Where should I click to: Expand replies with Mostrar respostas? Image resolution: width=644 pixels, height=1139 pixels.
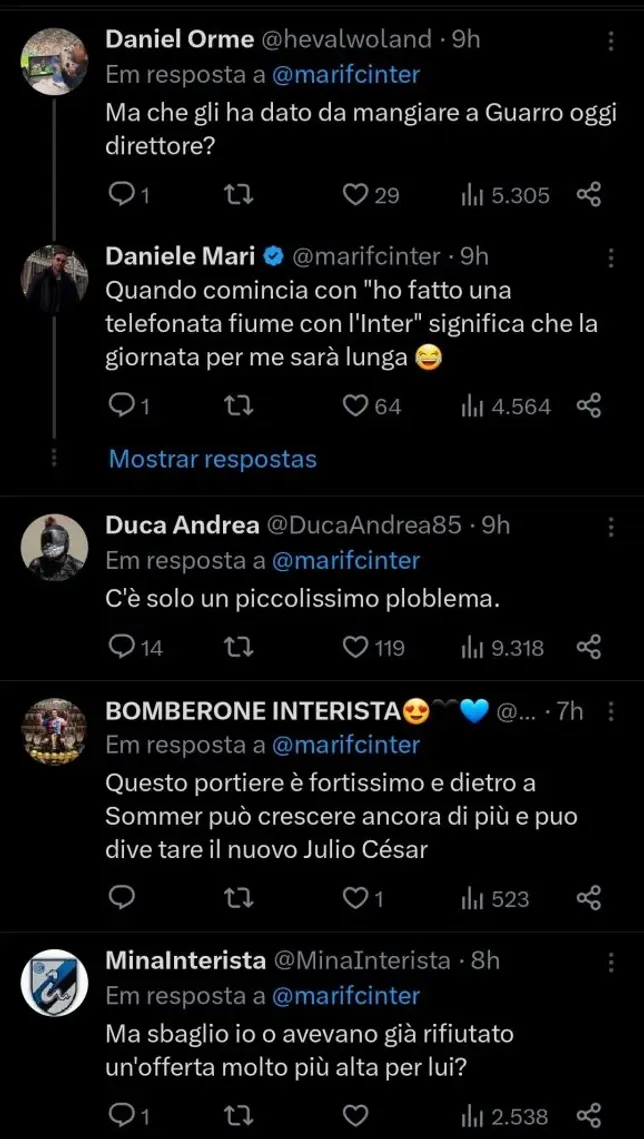[x=212, y=459]
